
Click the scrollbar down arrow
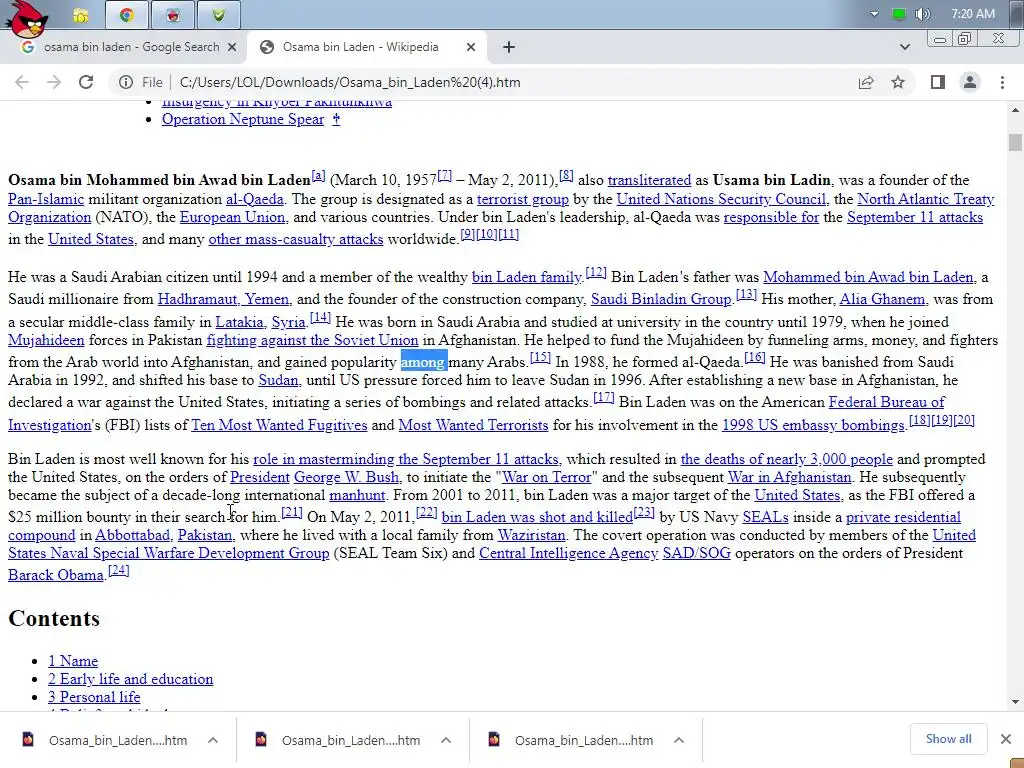click(x=1015, y=702)
